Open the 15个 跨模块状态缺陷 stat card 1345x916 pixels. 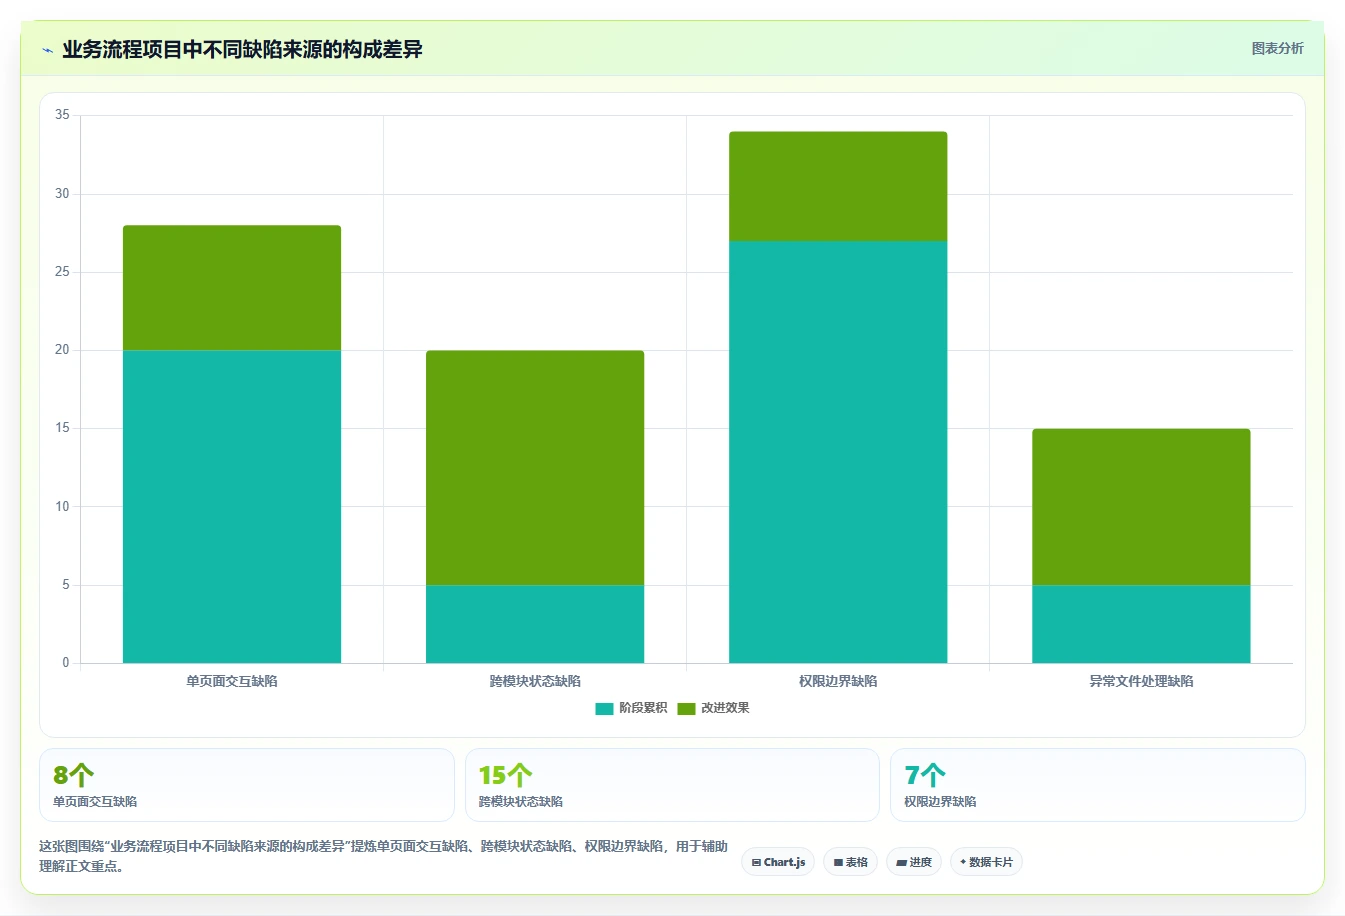point(672,785)
